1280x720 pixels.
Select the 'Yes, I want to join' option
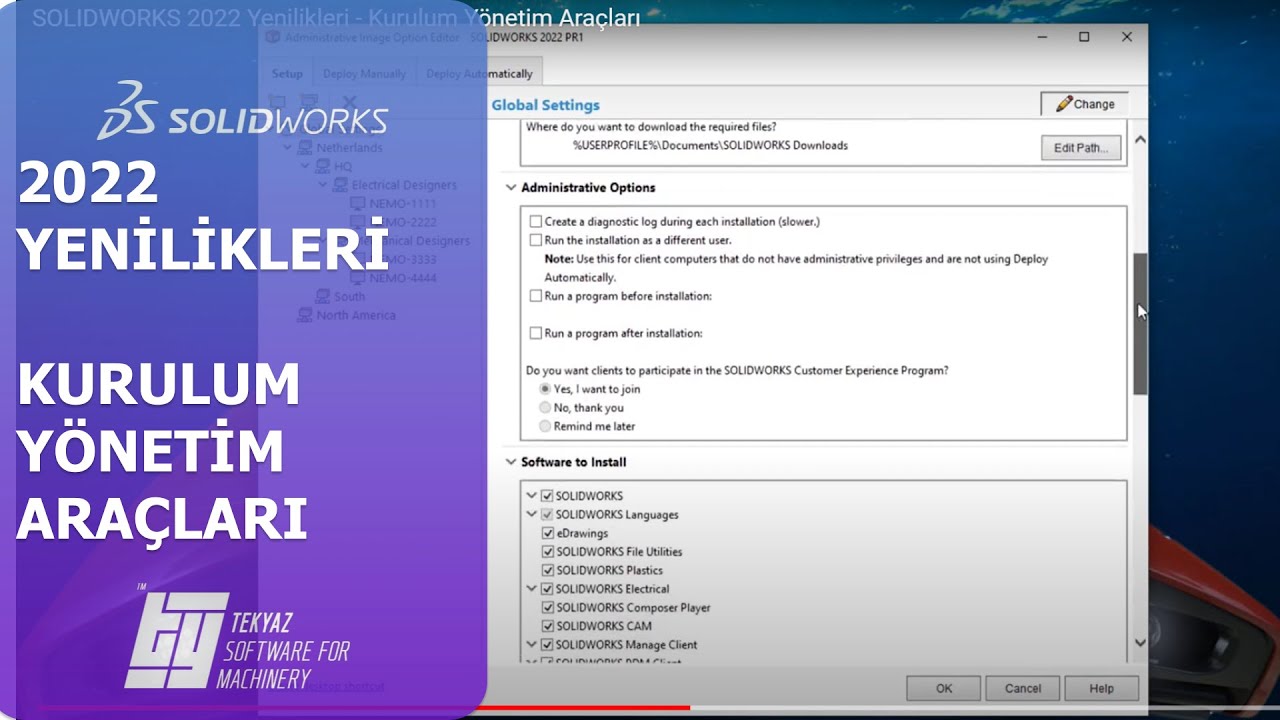(545, 389)
